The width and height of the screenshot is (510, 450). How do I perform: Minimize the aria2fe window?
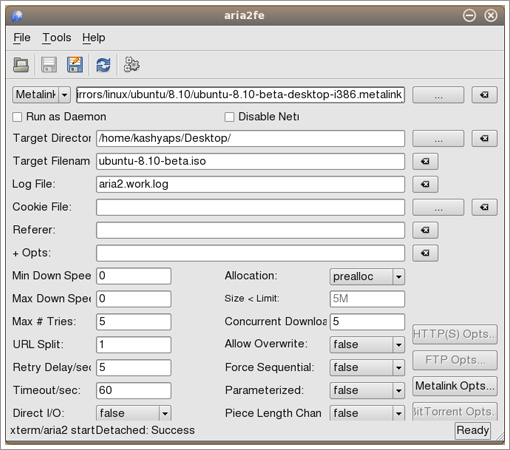[469, 15]
